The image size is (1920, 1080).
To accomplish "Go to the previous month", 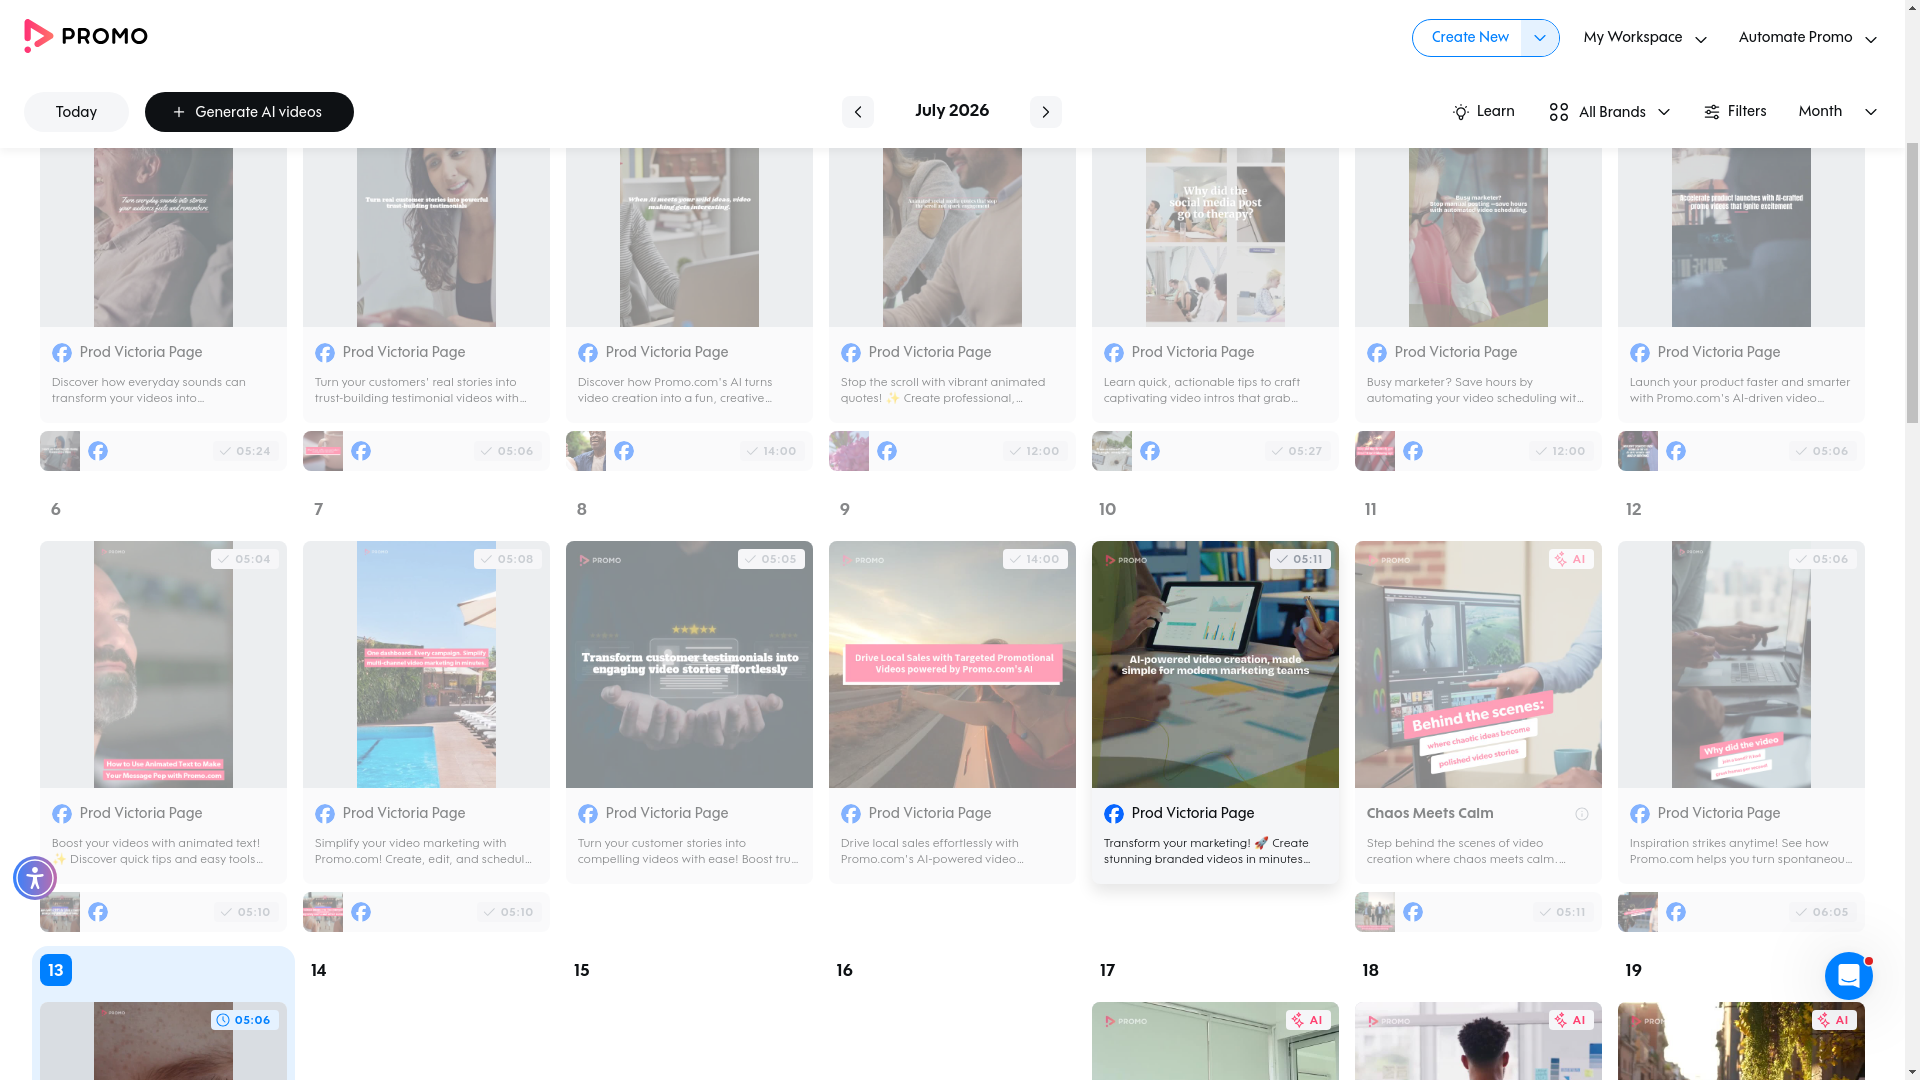I will coord(858,112).
